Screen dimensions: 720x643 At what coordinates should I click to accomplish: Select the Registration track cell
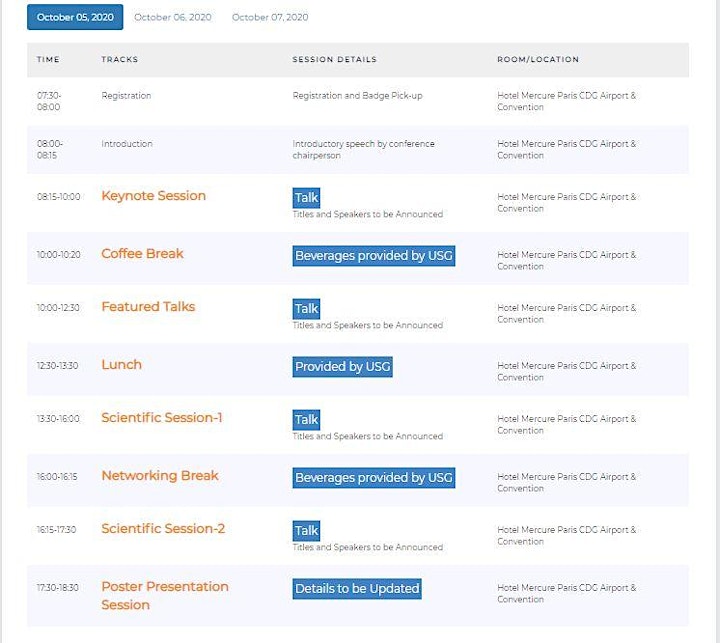(126, 96)
